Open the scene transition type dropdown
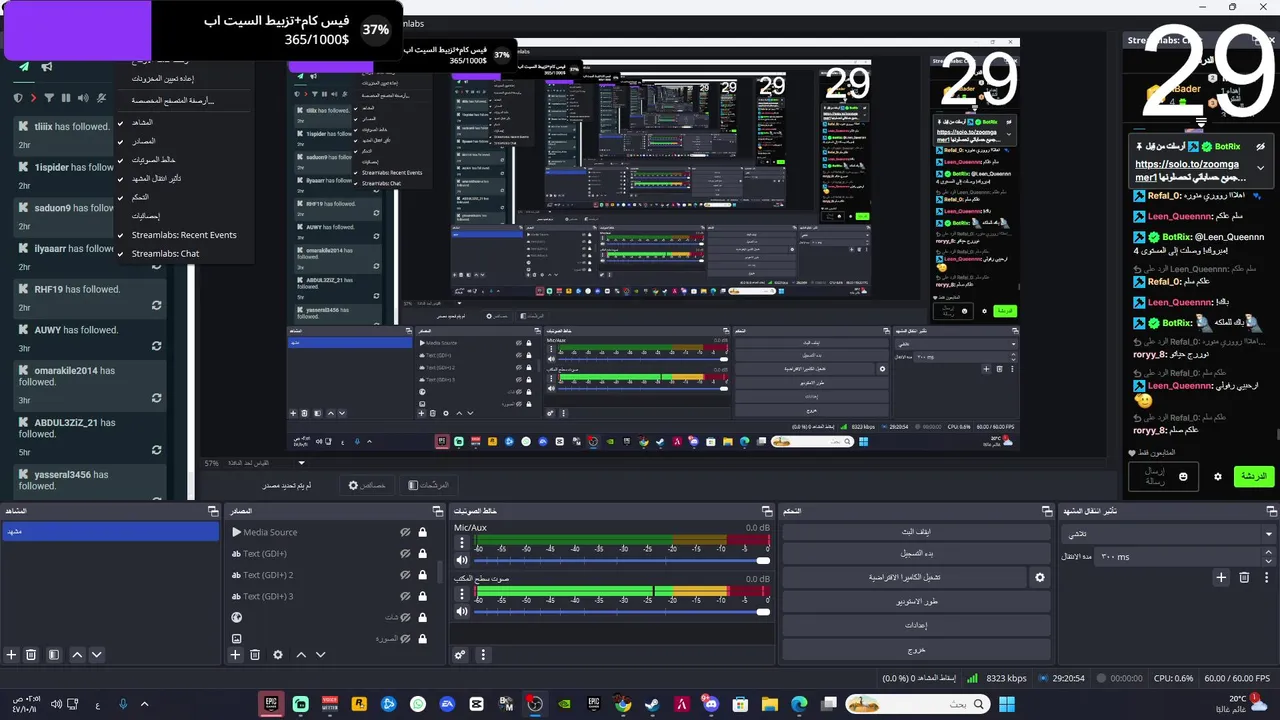Screen dimensions: 1280x720 click(1168, 534)
